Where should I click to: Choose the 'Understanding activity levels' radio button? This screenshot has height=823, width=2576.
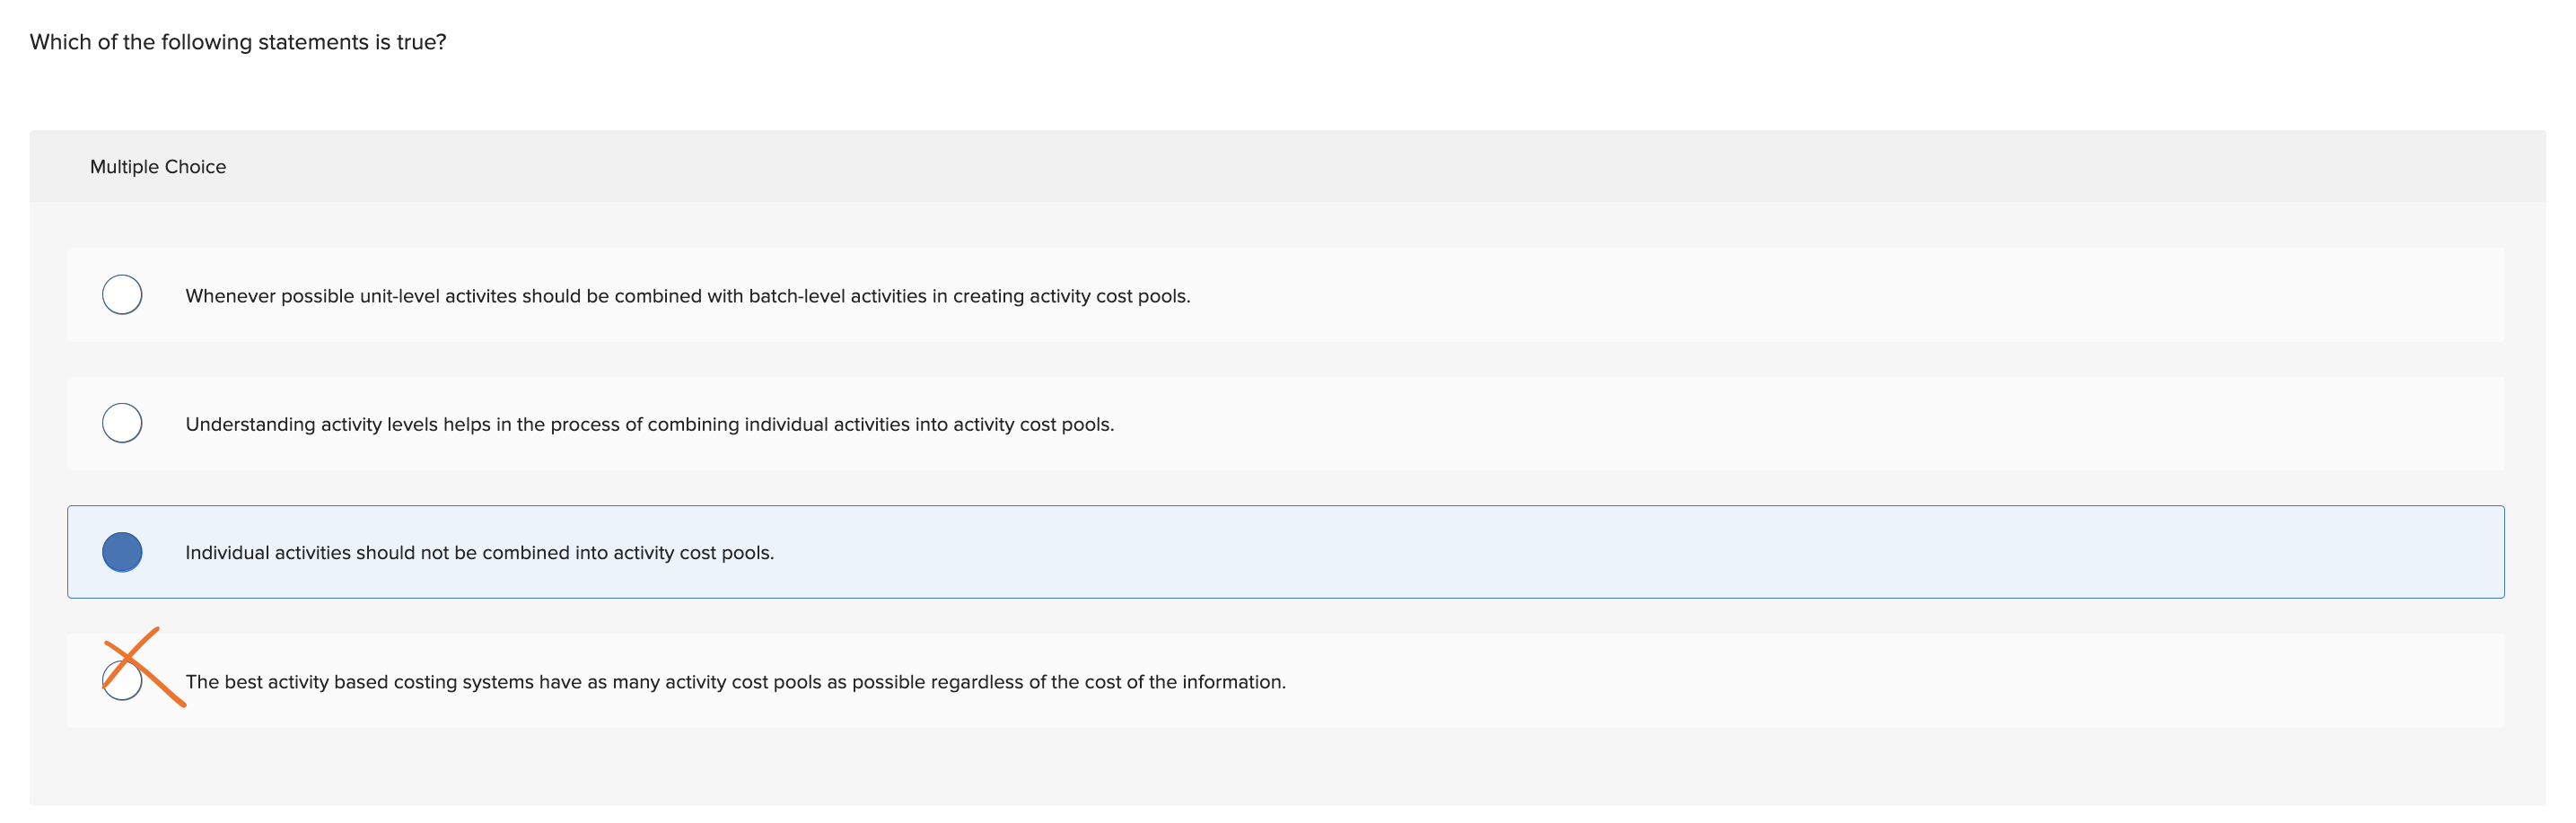click(122, 423)
